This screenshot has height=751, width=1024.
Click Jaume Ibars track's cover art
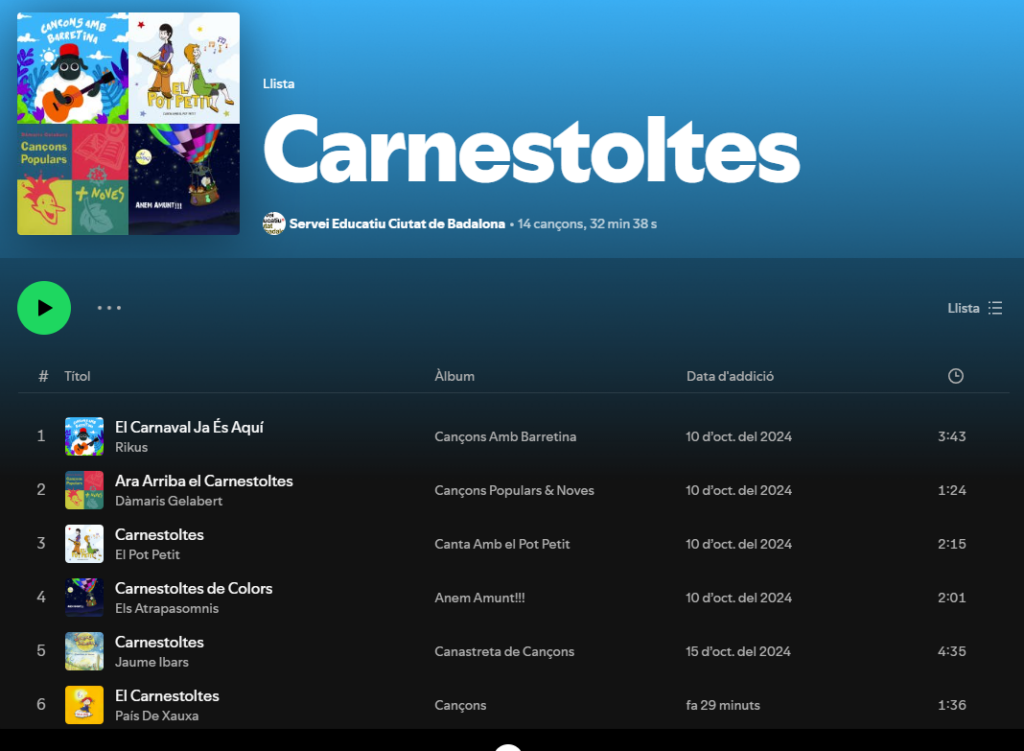tap(84, 651)
